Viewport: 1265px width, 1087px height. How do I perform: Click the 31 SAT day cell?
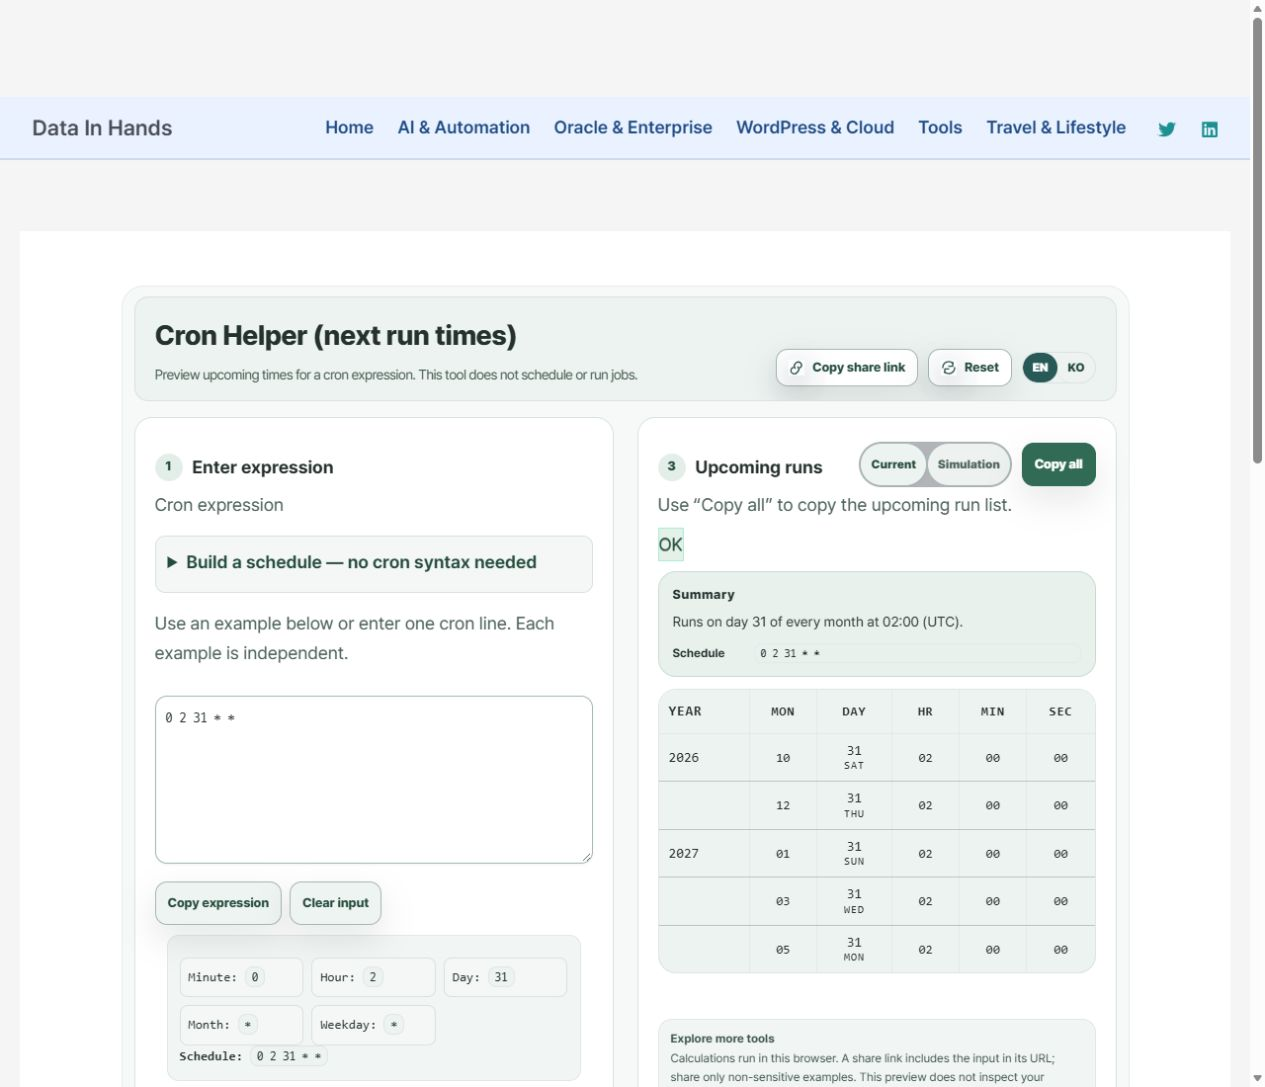pos(854,758)
